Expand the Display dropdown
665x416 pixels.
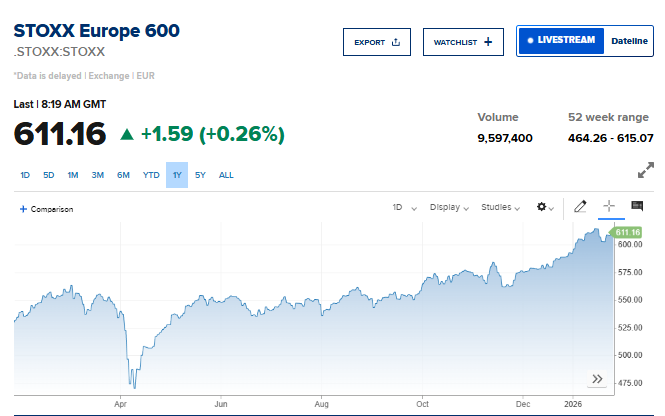(449, 208)
